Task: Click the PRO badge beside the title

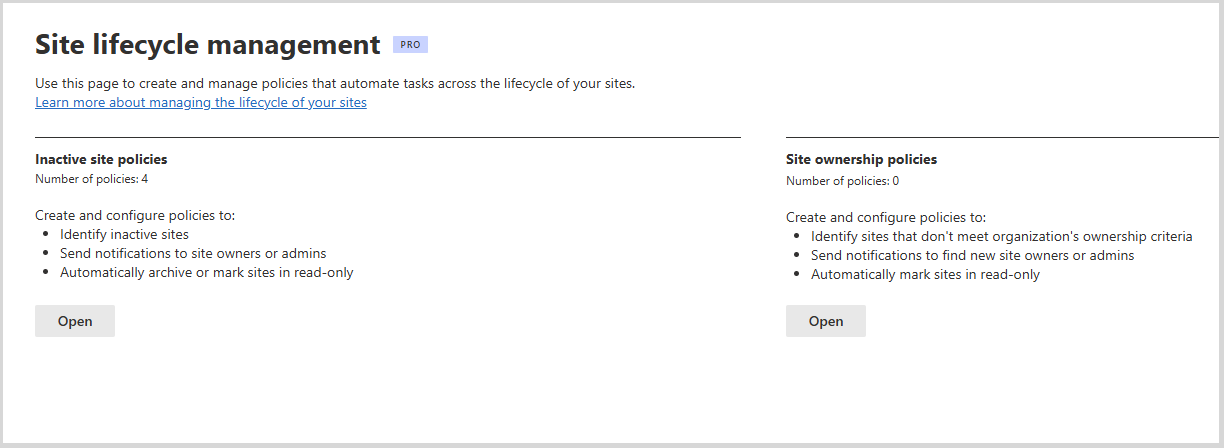Action: 410,44
